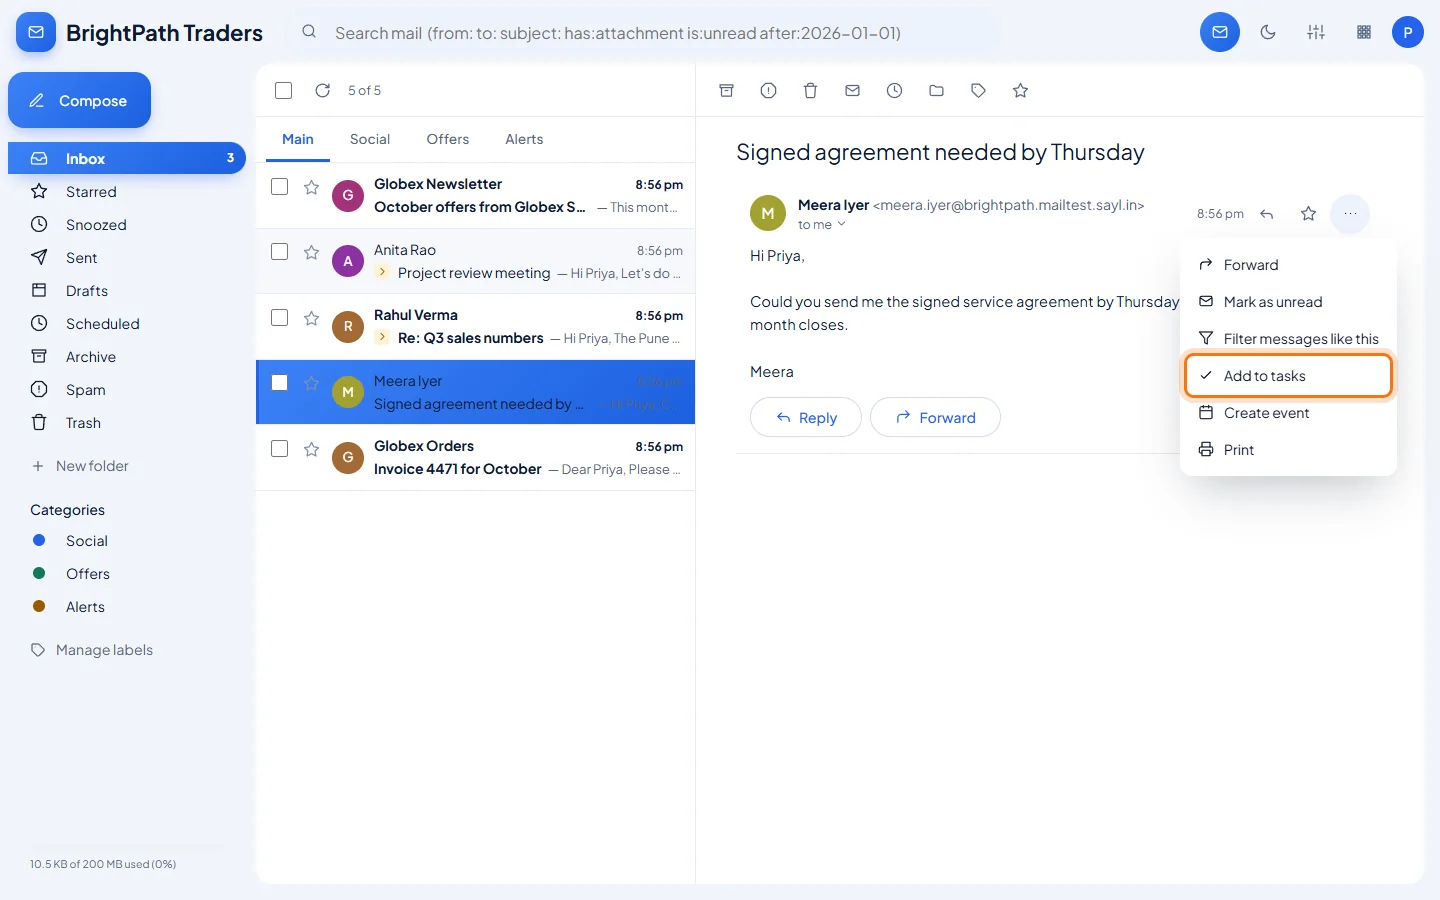This screenshot has width=1440, height=900.
Task: Delete the open email with trash icon
Action: (811, 91)
